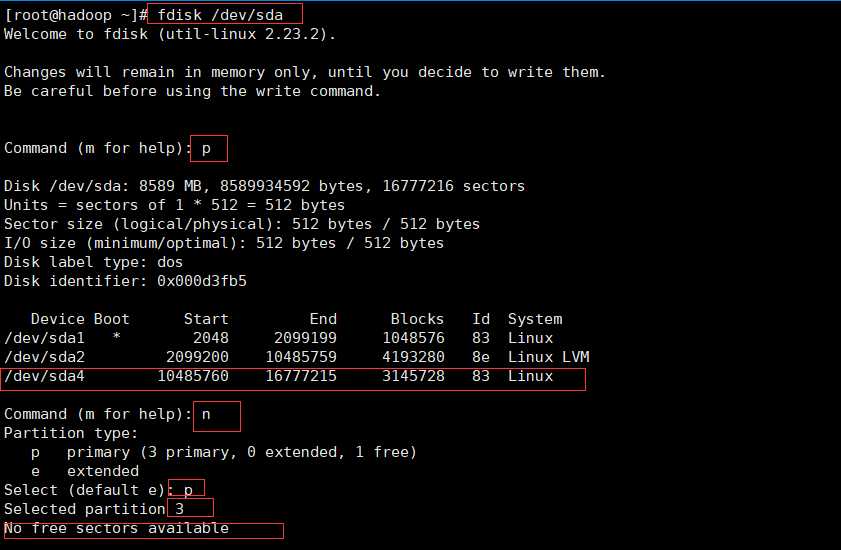
Task: Click the "Units = sectors" line
Action: click(174, 205)
